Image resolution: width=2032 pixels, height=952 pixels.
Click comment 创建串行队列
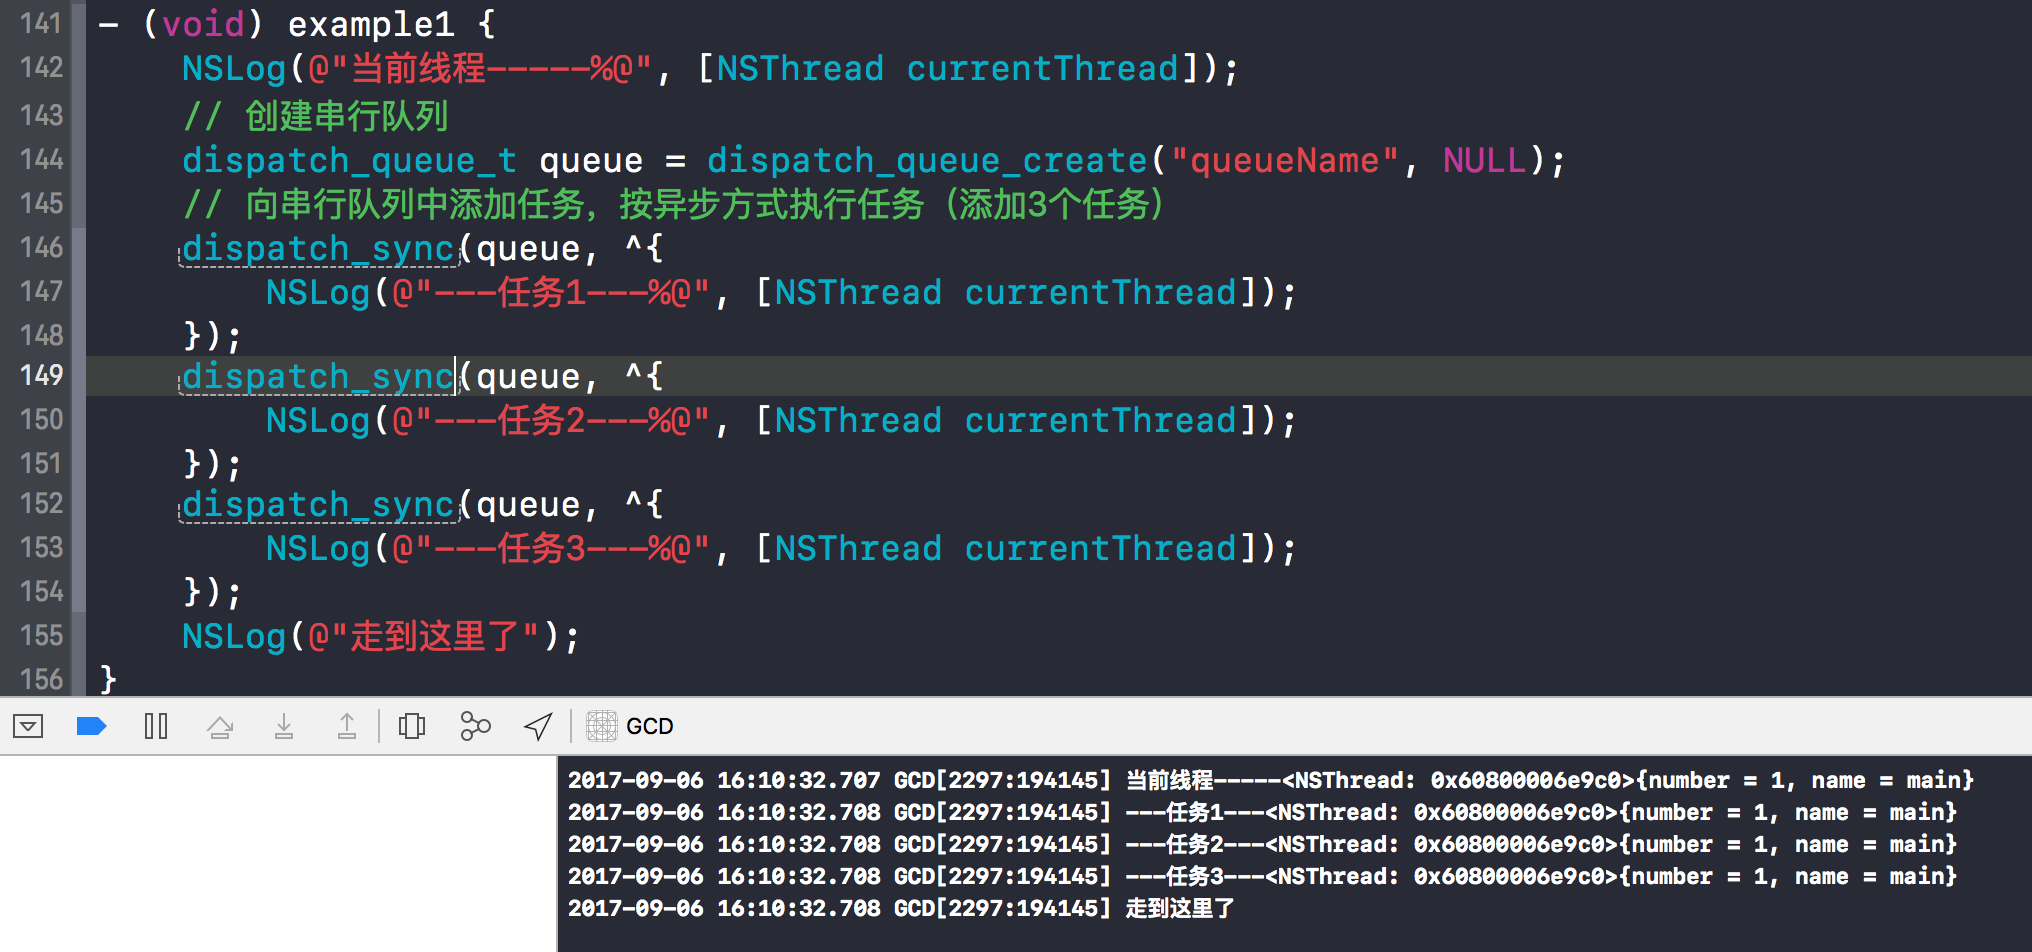(315, 116)
